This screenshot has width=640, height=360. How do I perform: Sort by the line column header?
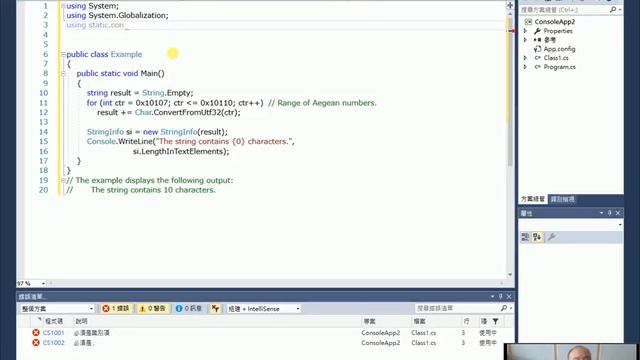click(x=467, y=322)
